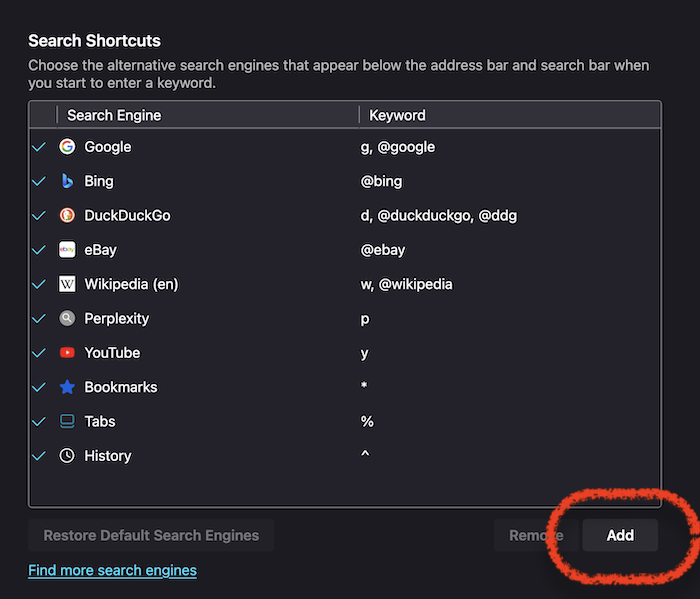Click the Perplexity keyword 'p'
Screen dimensions: 700x599
(365, 319)
